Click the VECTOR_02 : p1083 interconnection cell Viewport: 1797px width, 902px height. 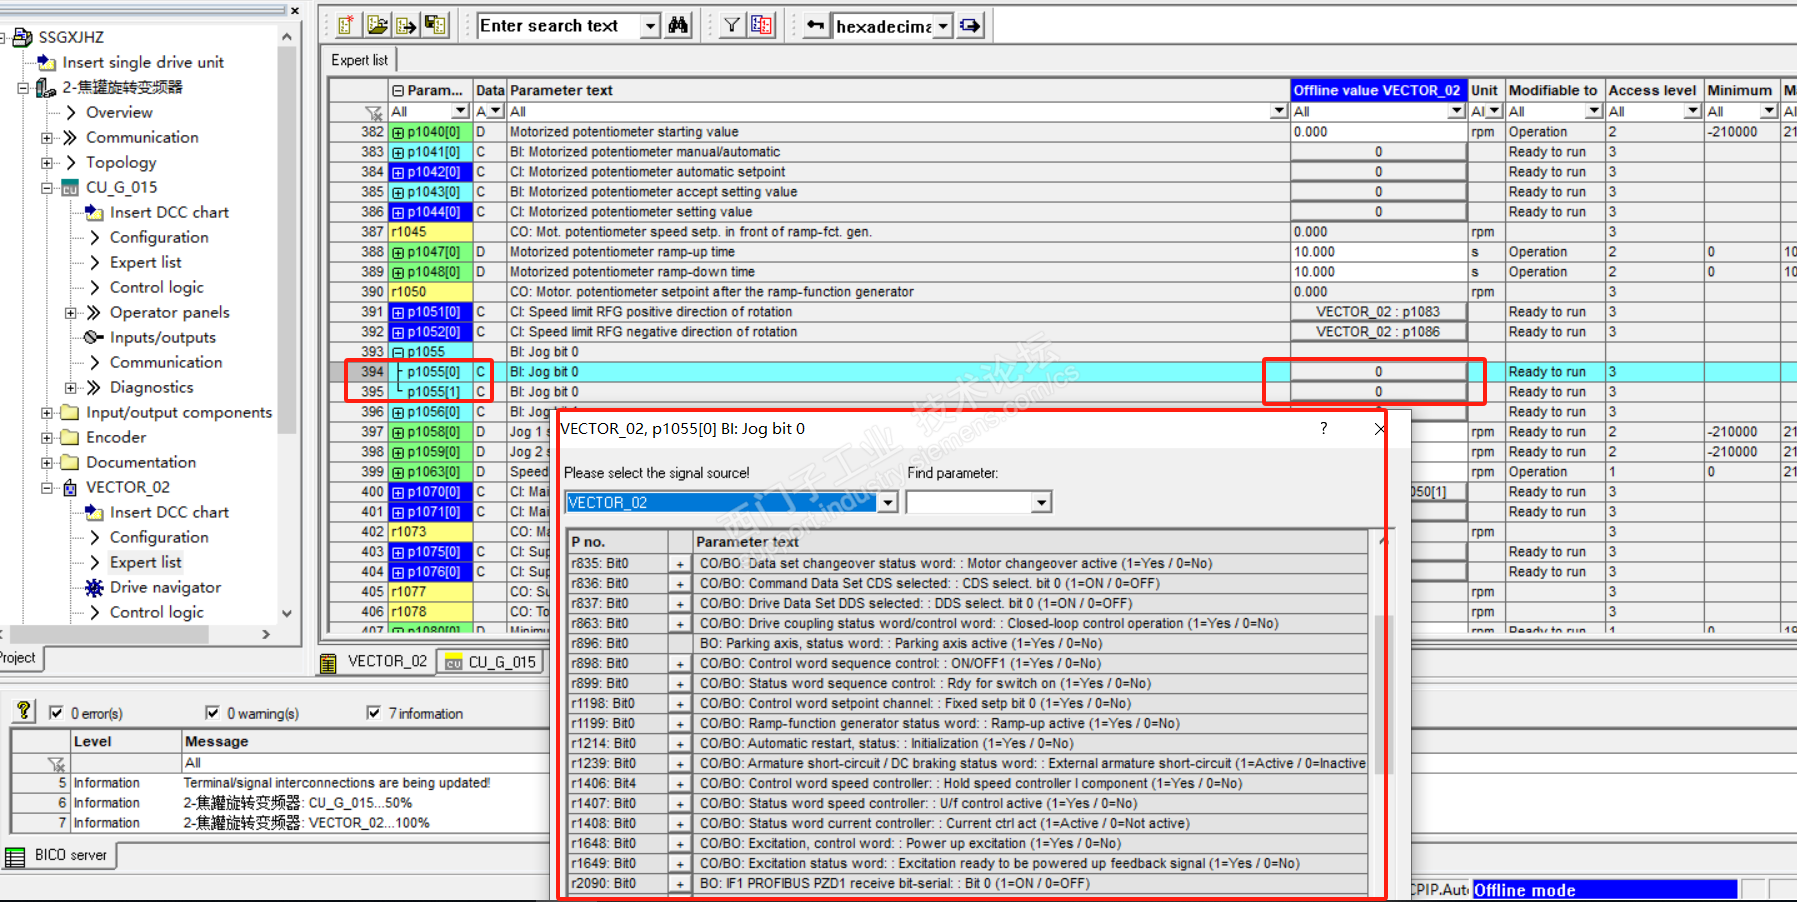tap(1378, 312)
